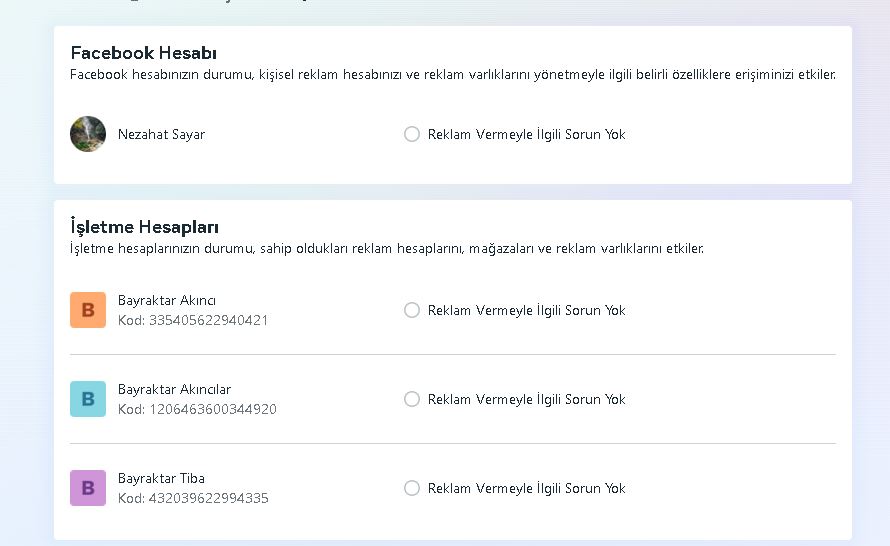Image resolution: width=890 pixels, height=546 pixels.
Task: Open the Bayraktar Akıncı business account name
Action: (167, 300)
